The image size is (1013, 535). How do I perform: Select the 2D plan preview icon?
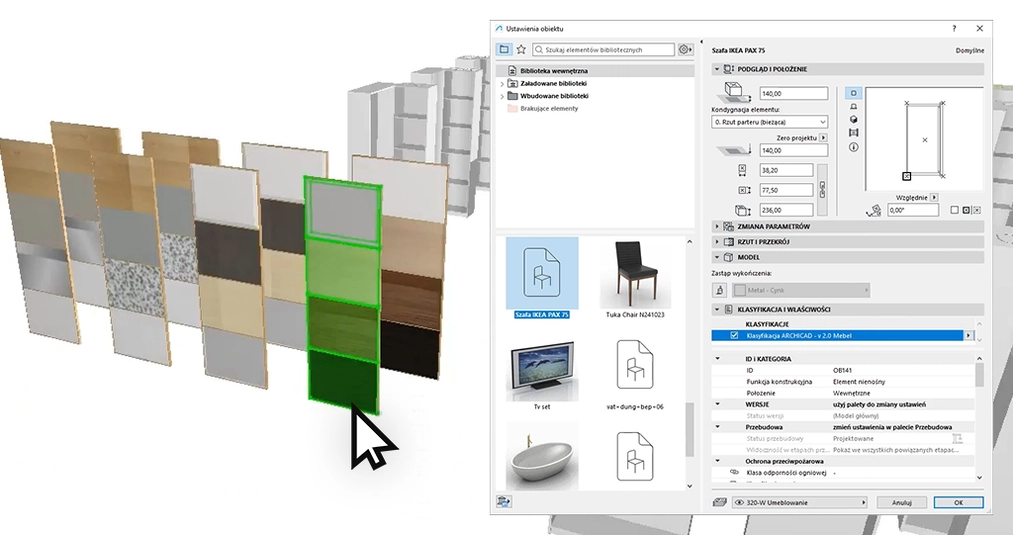click(853, 92)
